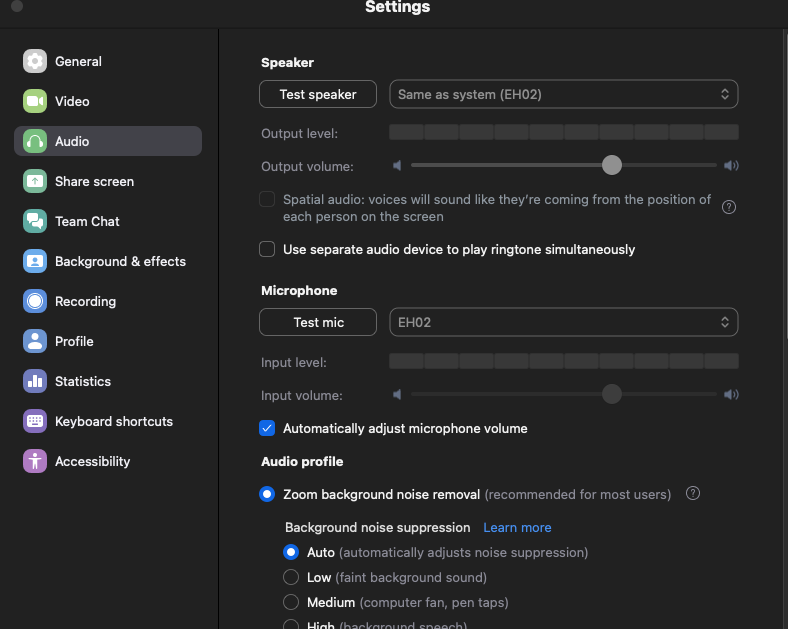Click the Share screen arrow icon

[x=35, y=181]
